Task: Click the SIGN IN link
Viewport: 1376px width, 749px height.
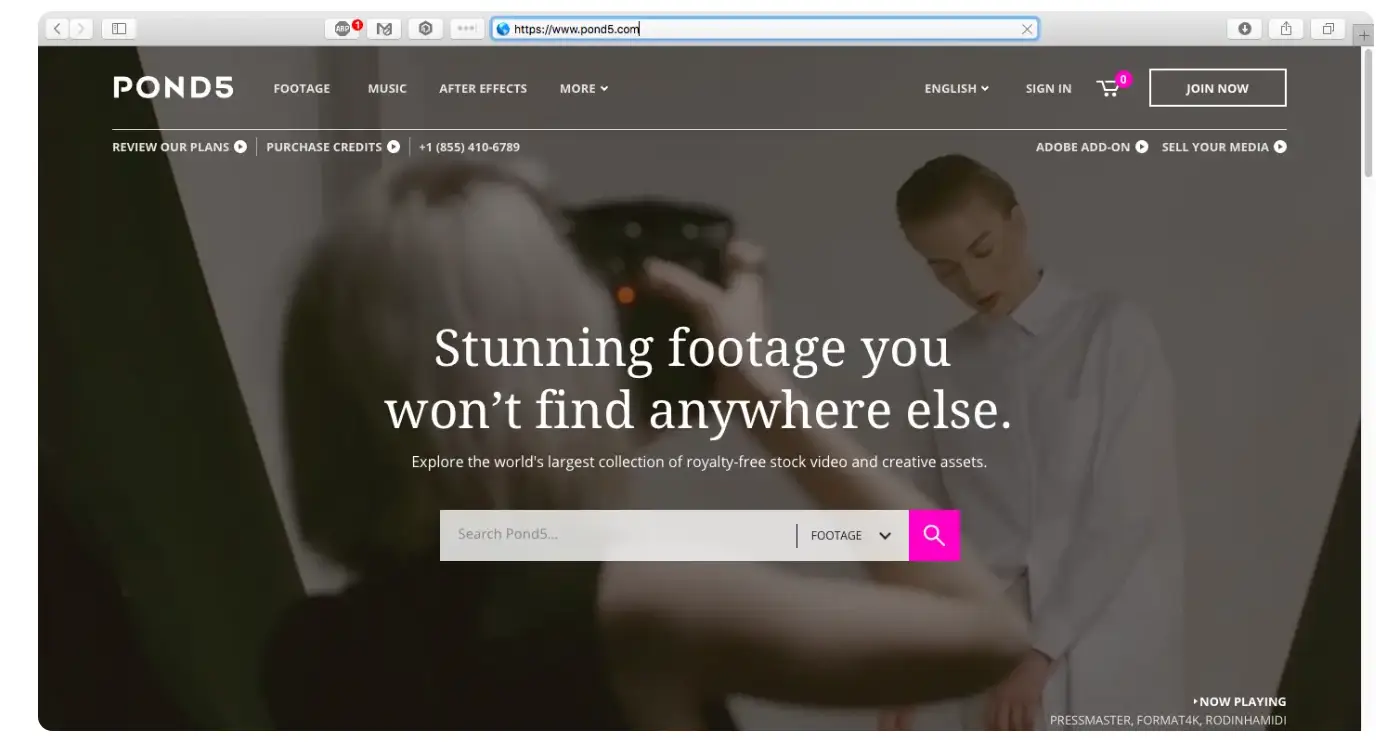Action: [1048, 88]
